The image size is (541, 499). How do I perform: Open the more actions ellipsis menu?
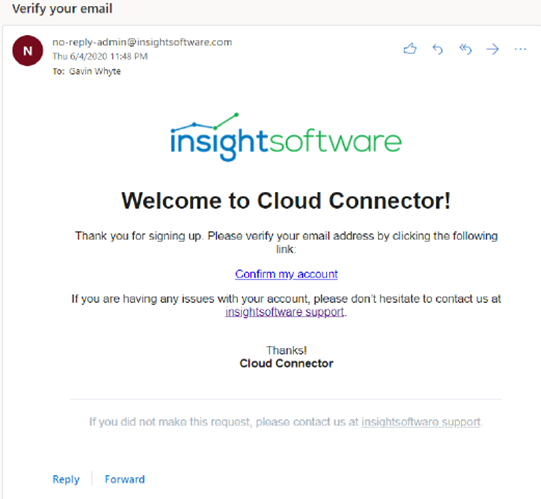coord(520,49)
